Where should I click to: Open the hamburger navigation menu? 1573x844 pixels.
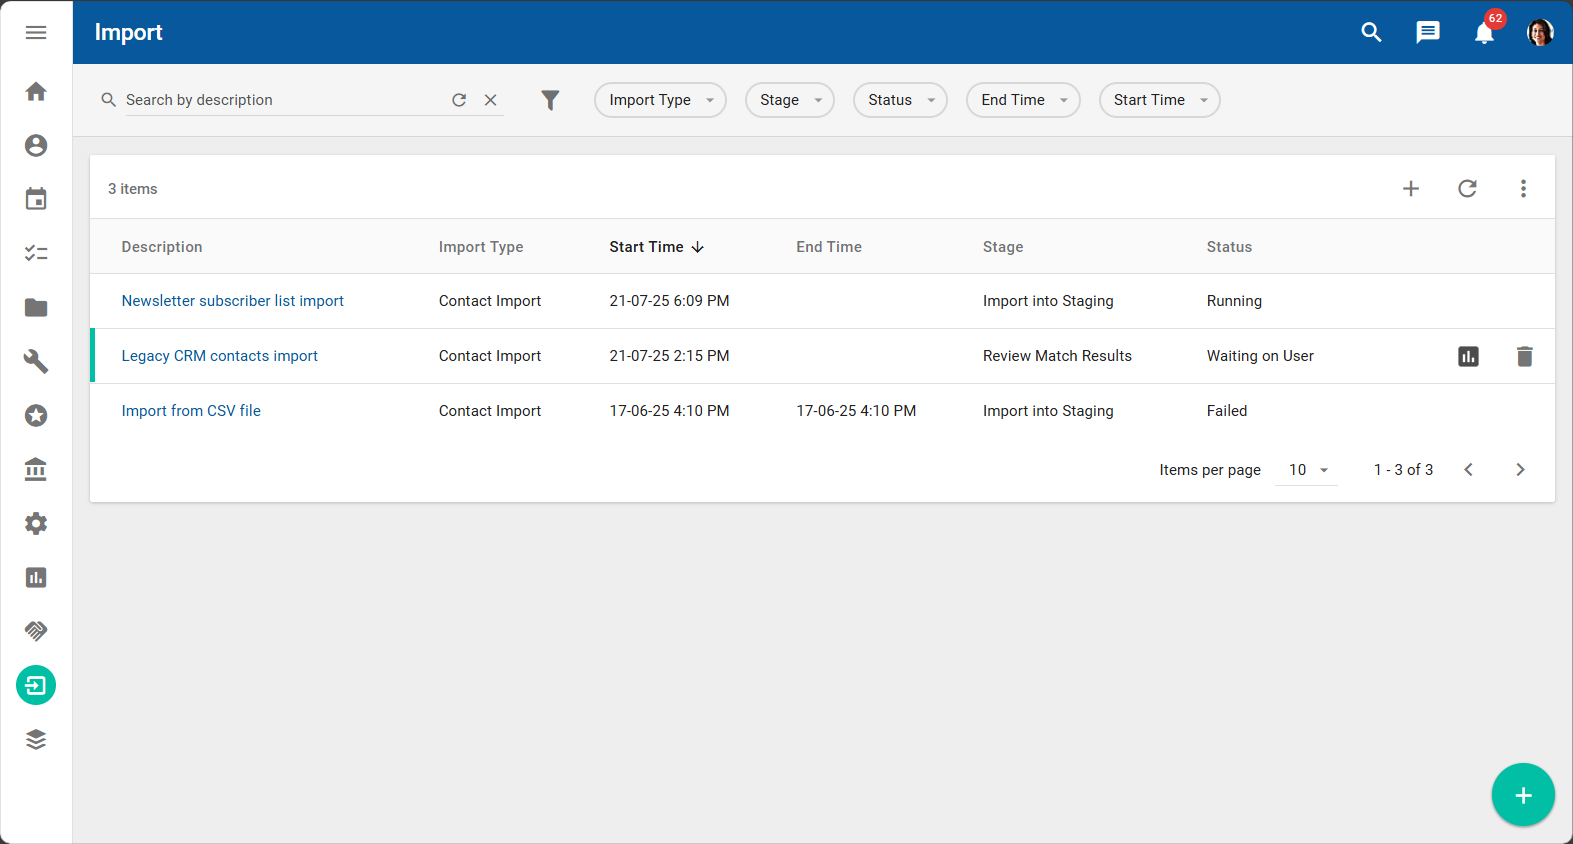pyautogui.click(x=36, y=33)
